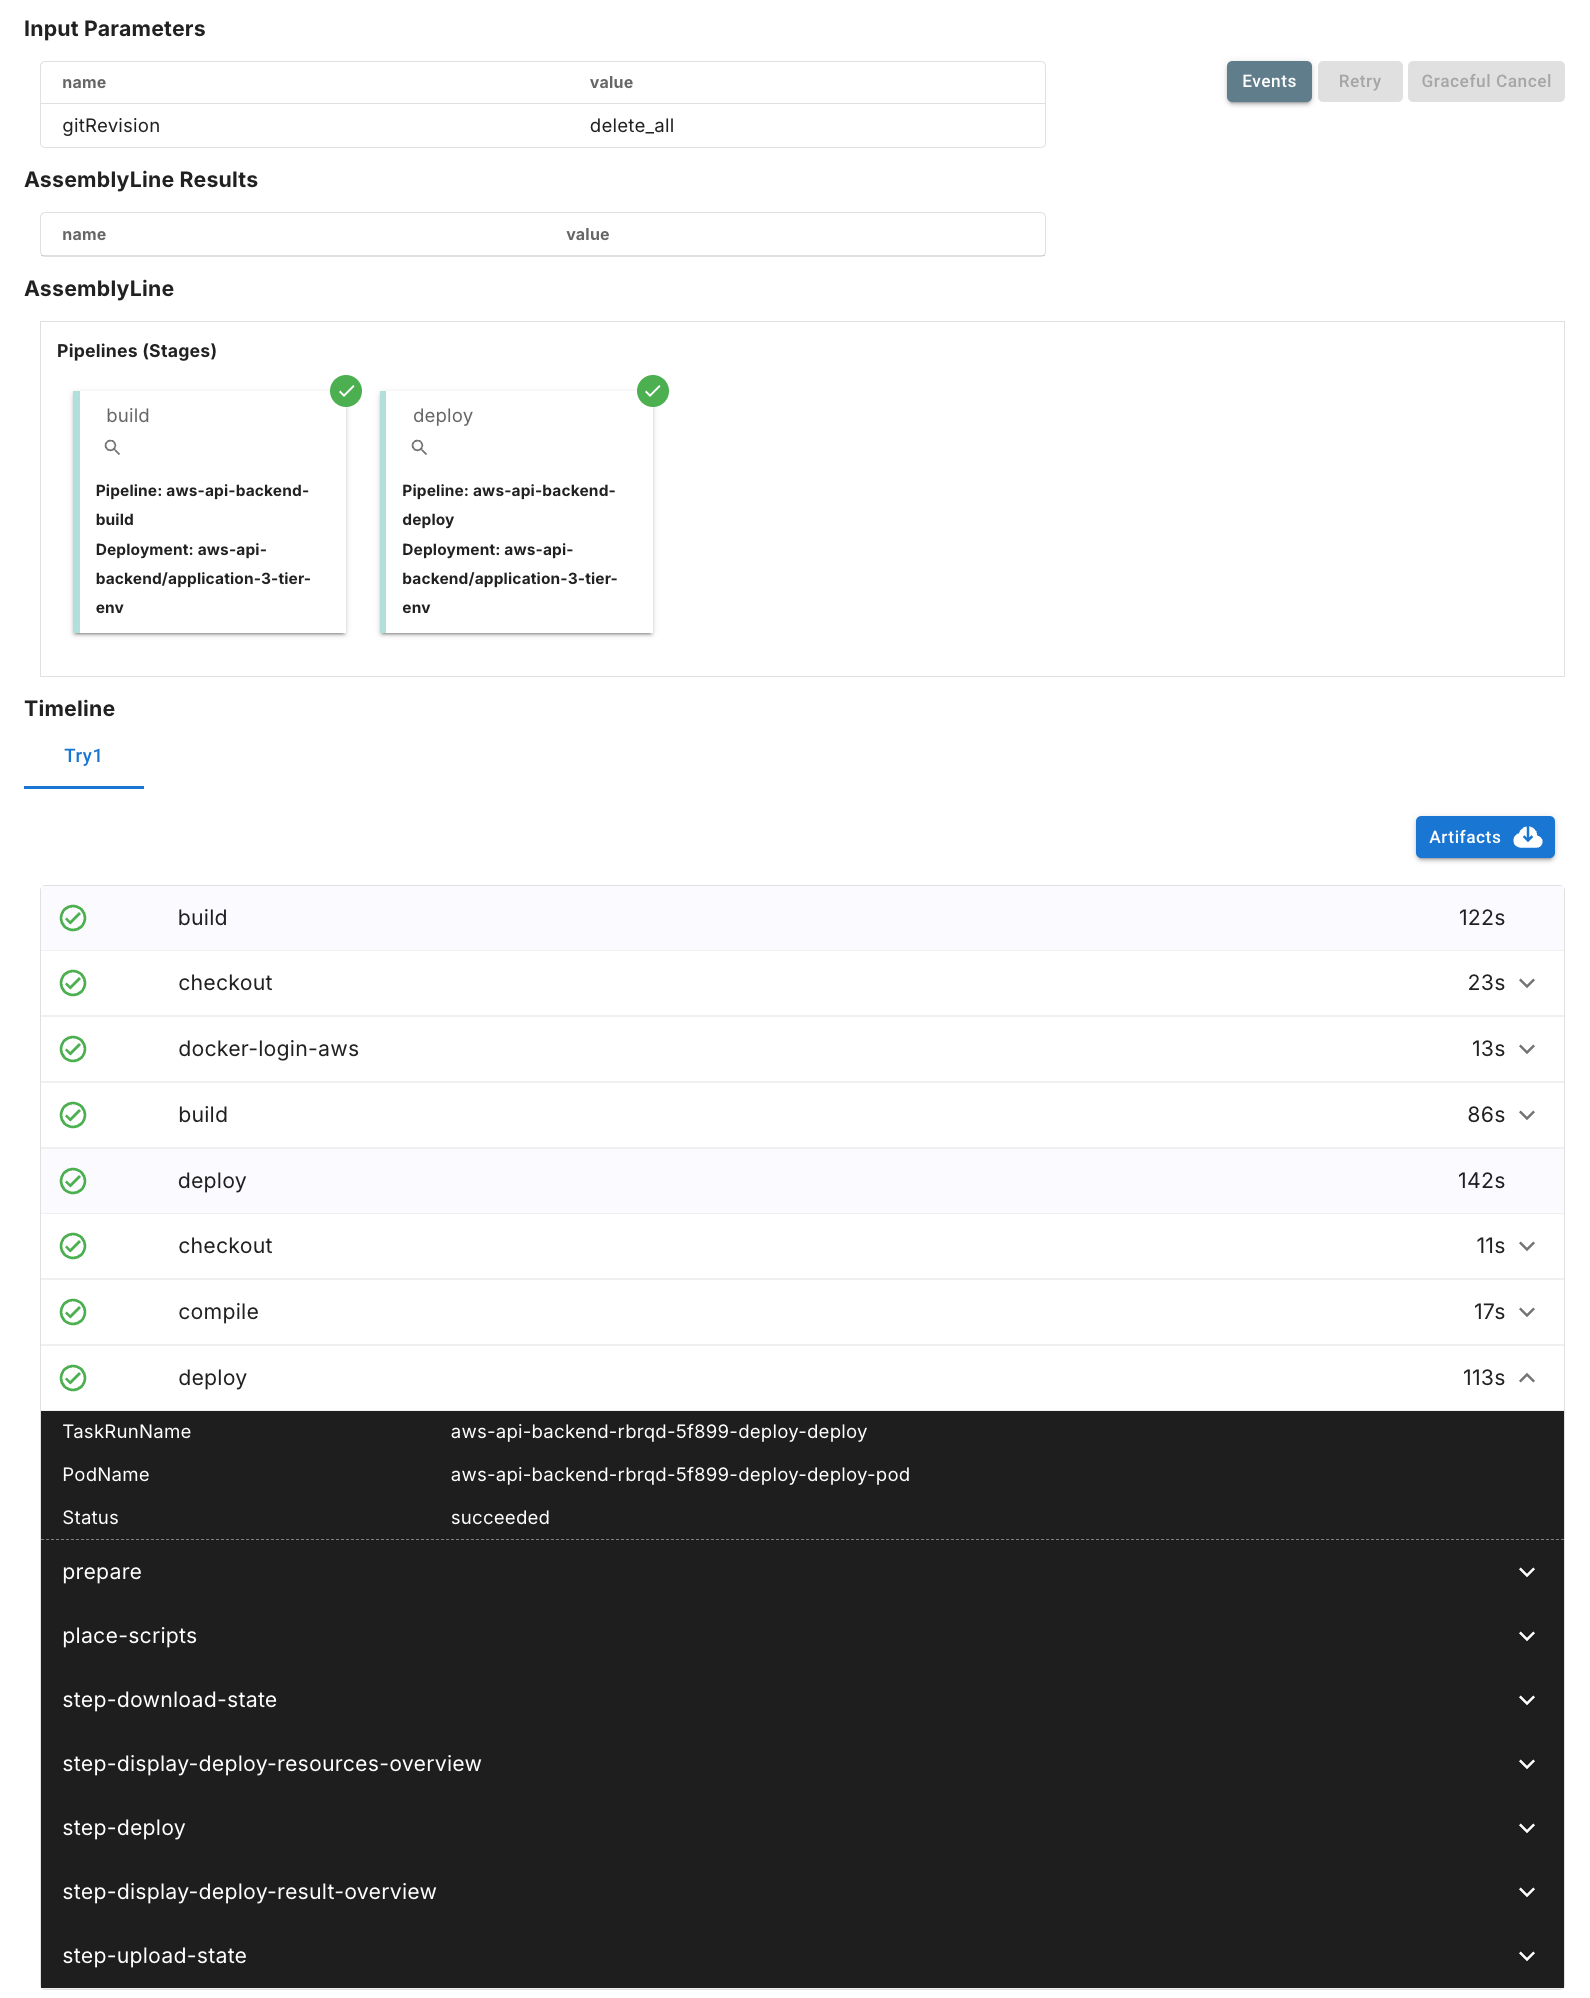
Task: Click success icon beside docker-login-aws row
Action: [x=73, y=1049]
